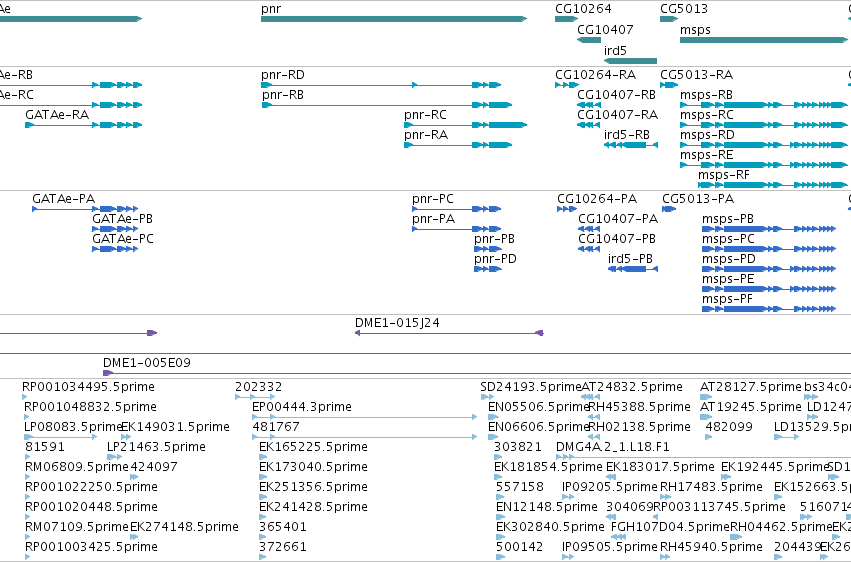Select EST FGH107D04.5prime
The image size is (851, 562).
pyautogui.click(x=618, y=537)
